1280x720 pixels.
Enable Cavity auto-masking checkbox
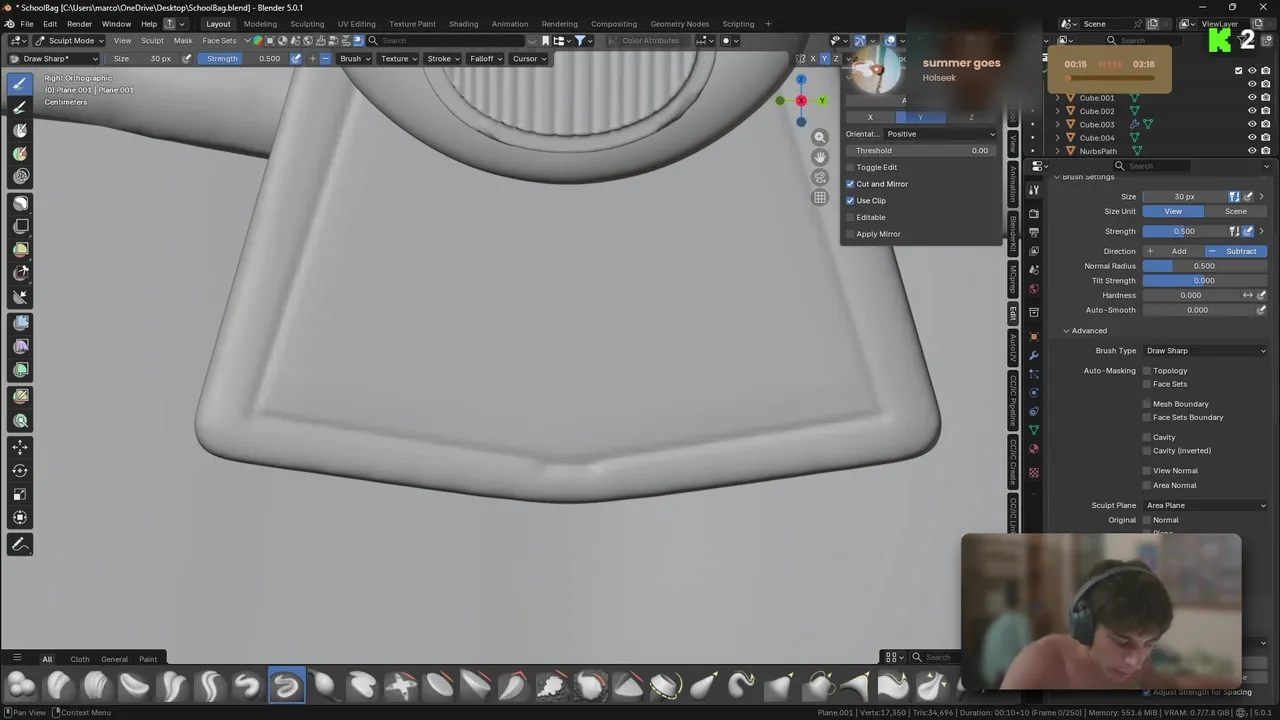[1147, 437]
